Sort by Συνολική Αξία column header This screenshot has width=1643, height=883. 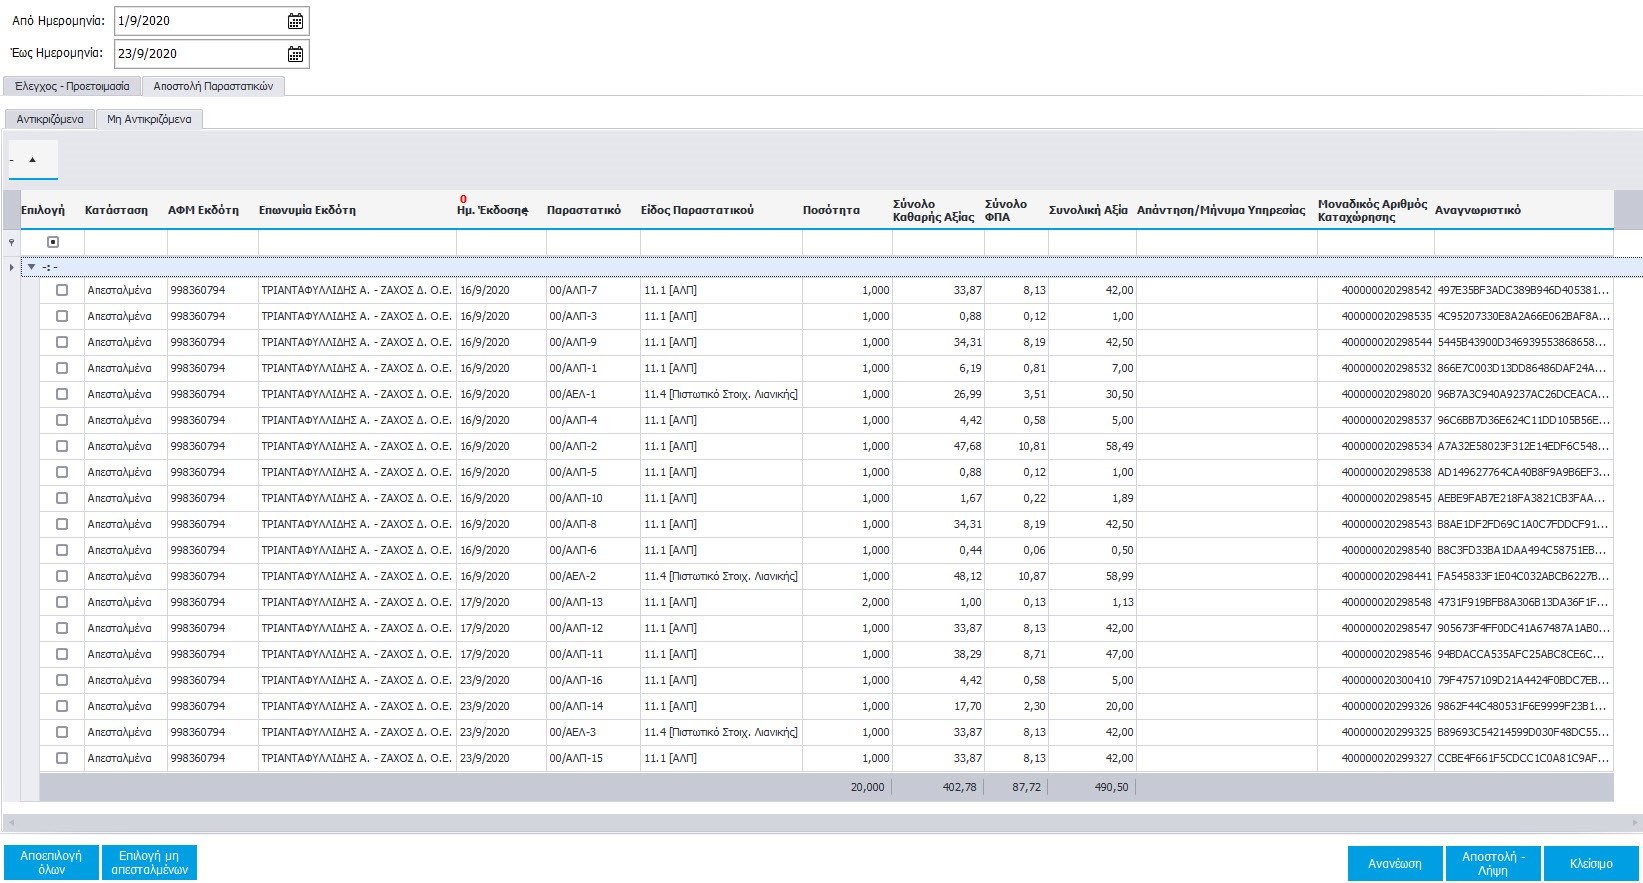pos(1088,210)
